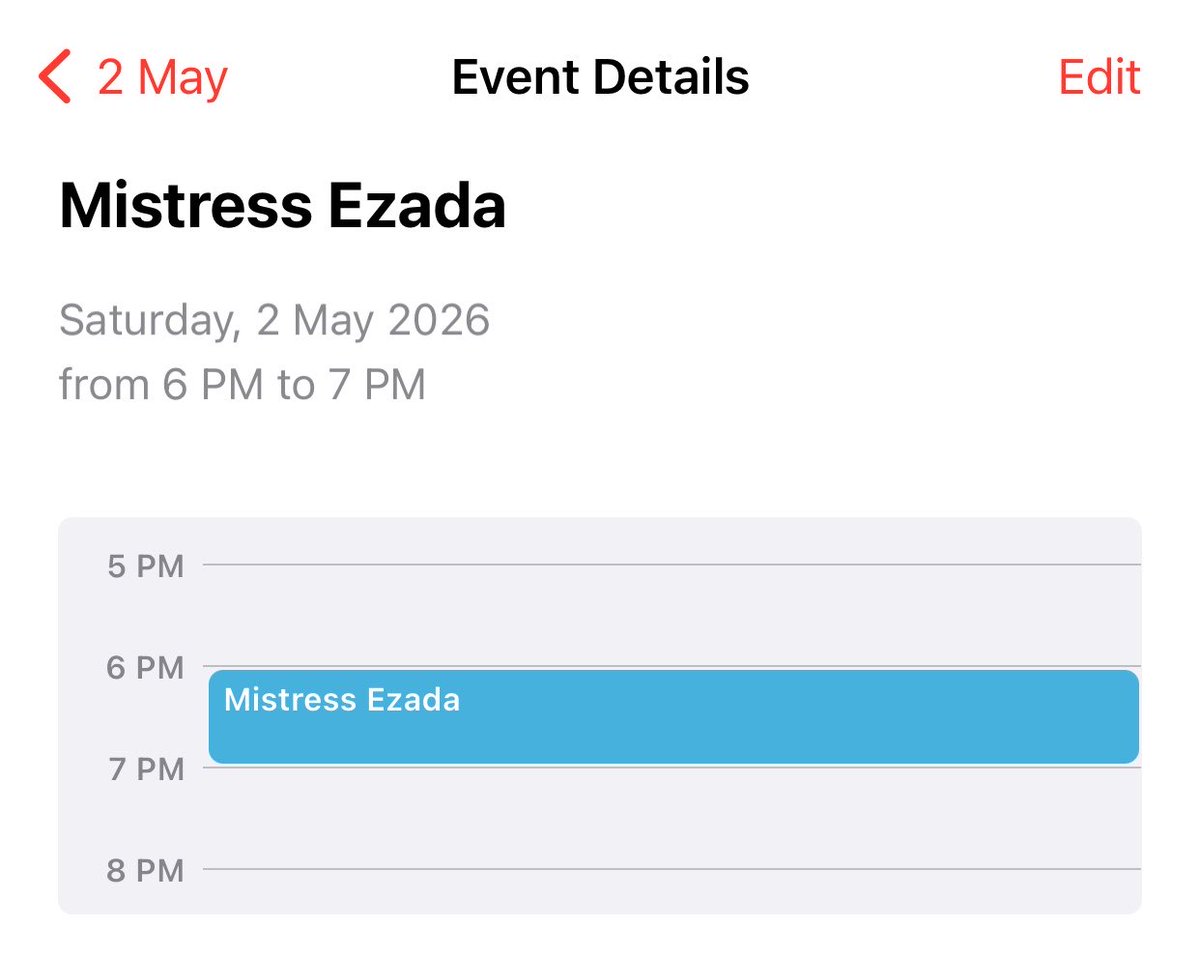The height and width of the screenshot is (957, 1200).
Task: Click empty slot between 7 PM and 8 PM
Action: (671, 818)
